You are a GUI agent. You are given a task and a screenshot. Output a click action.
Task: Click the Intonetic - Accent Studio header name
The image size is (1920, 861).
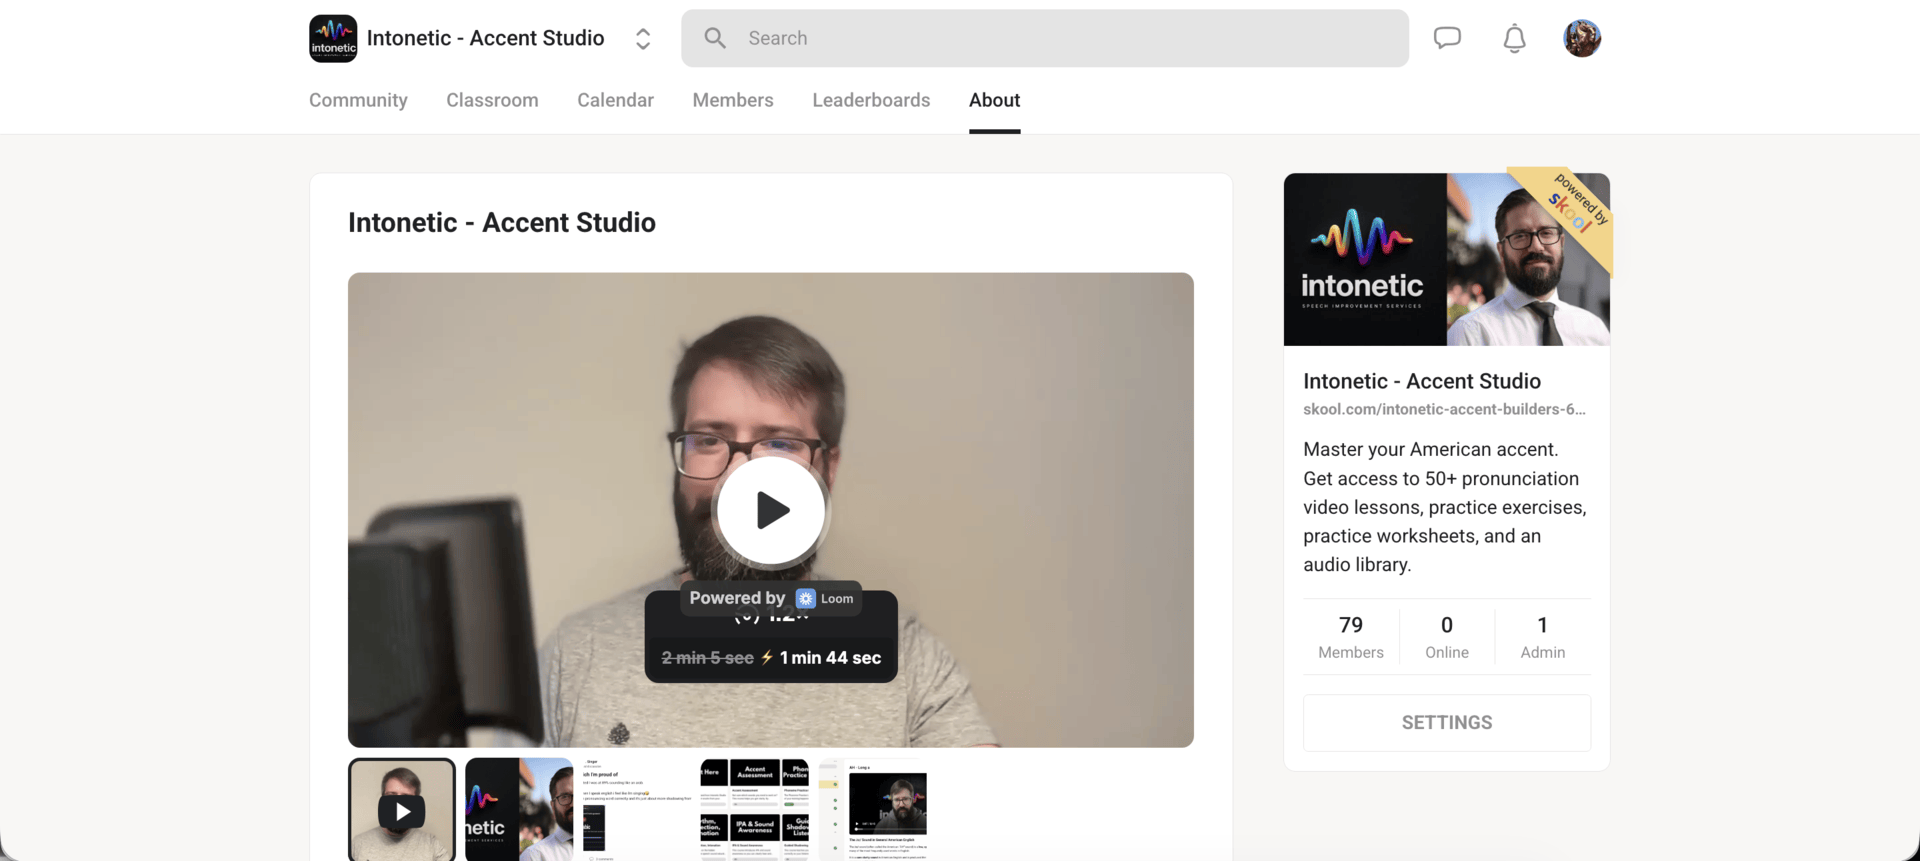click(486, 38)
